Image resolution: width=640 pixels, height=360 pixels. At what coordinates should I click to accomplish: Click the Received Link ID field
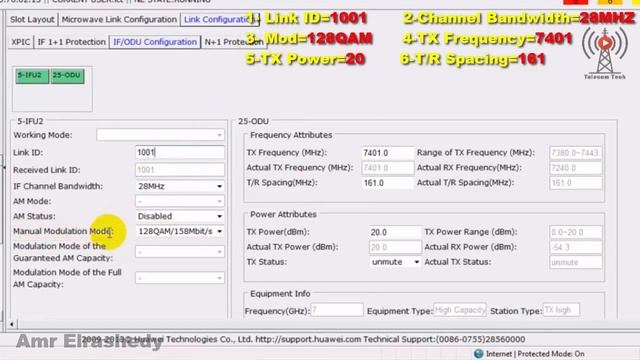click(180, 170)
